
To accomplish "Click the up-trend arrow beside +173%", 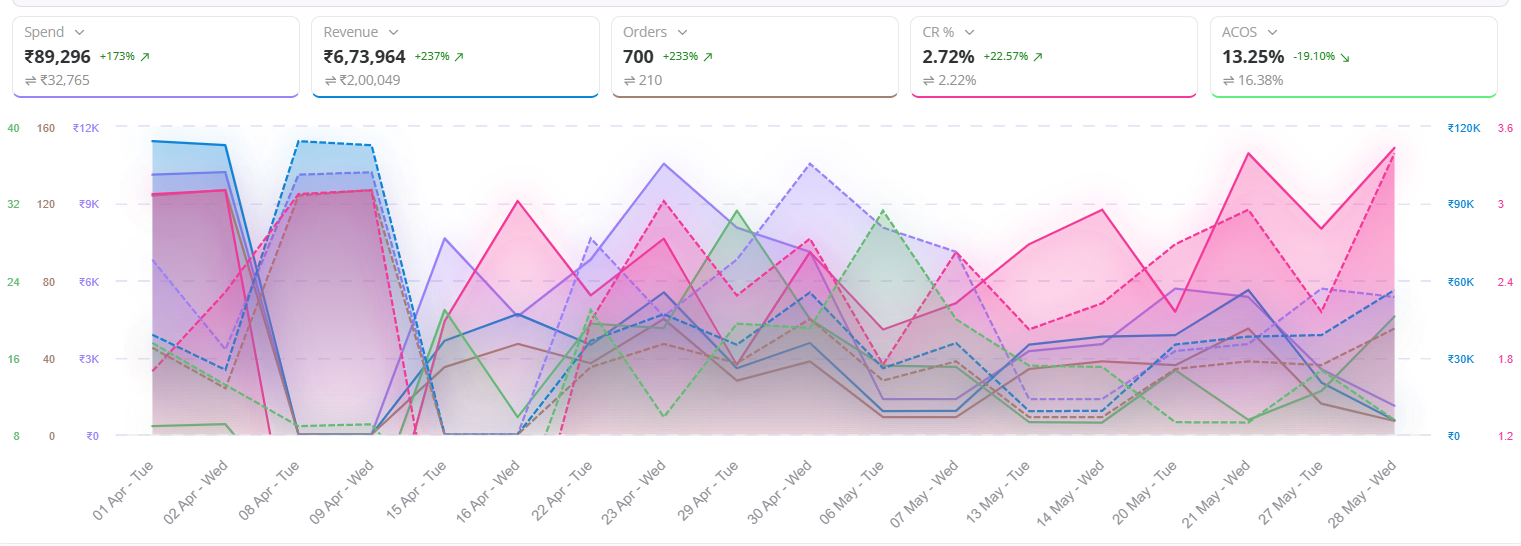I will point(145,58).
